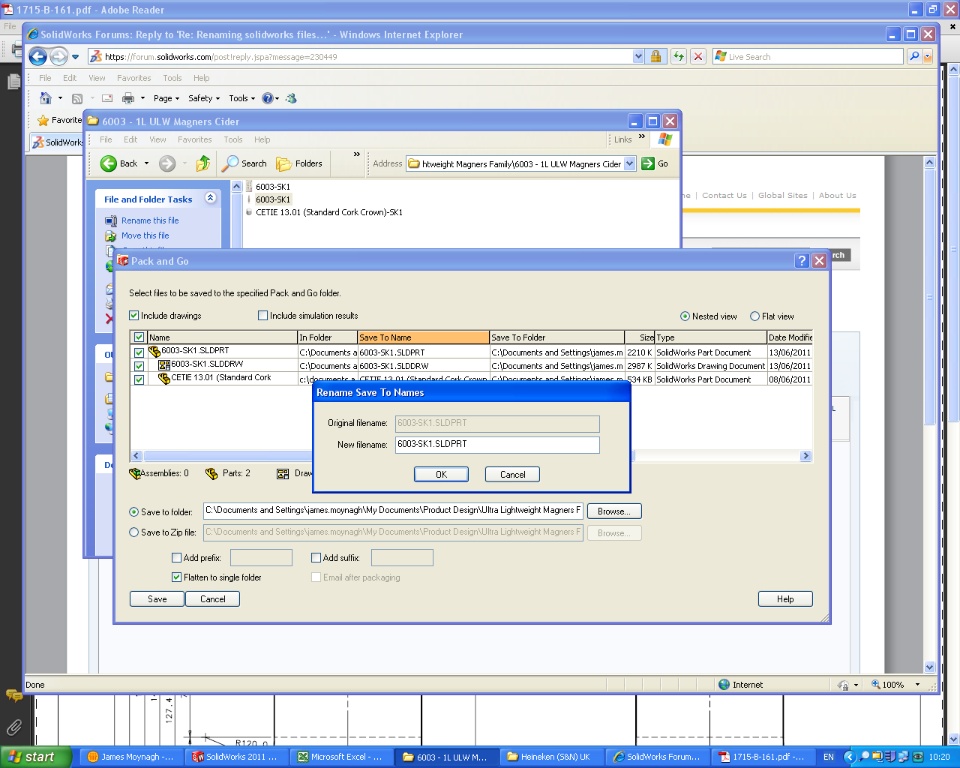The width and height of the screenshot is (960, 768).
Task: Open the Page dropdown menu
Action: click(166, 98)
